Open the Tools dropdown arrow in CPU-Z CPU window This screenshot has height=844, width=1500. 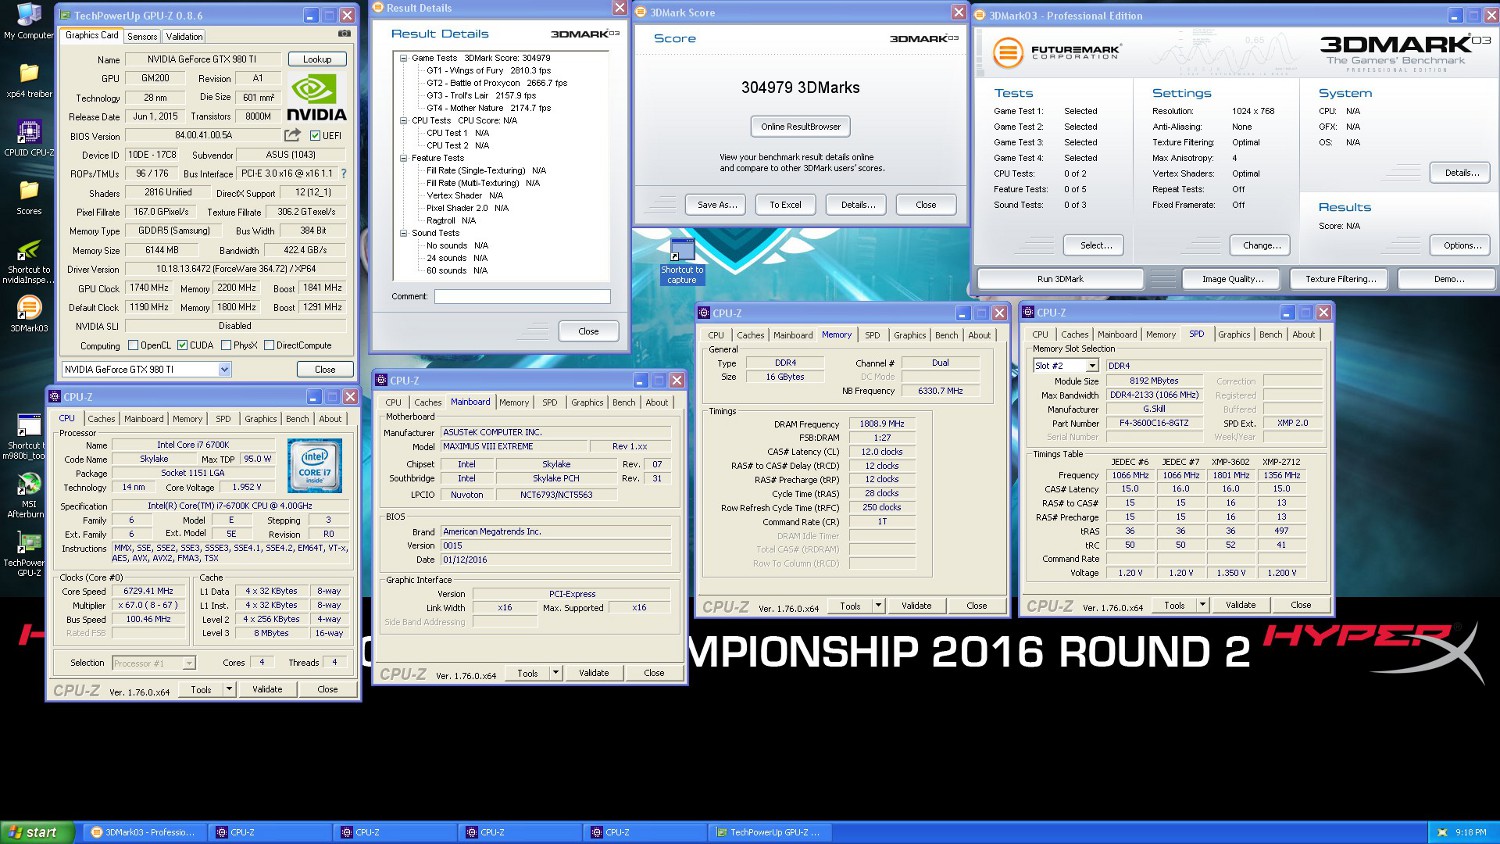click(229, 689)
